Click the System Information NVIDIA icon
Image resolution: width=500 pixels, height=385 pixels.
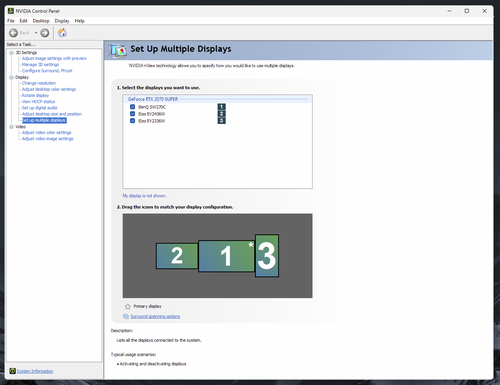13,371
